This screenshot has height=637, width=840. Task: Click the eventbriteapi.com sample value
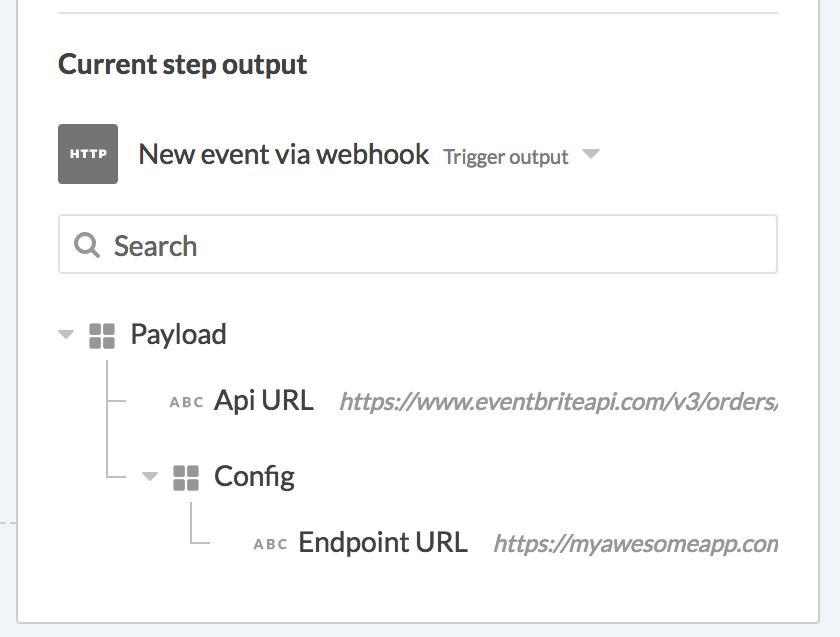coord(558,402)
